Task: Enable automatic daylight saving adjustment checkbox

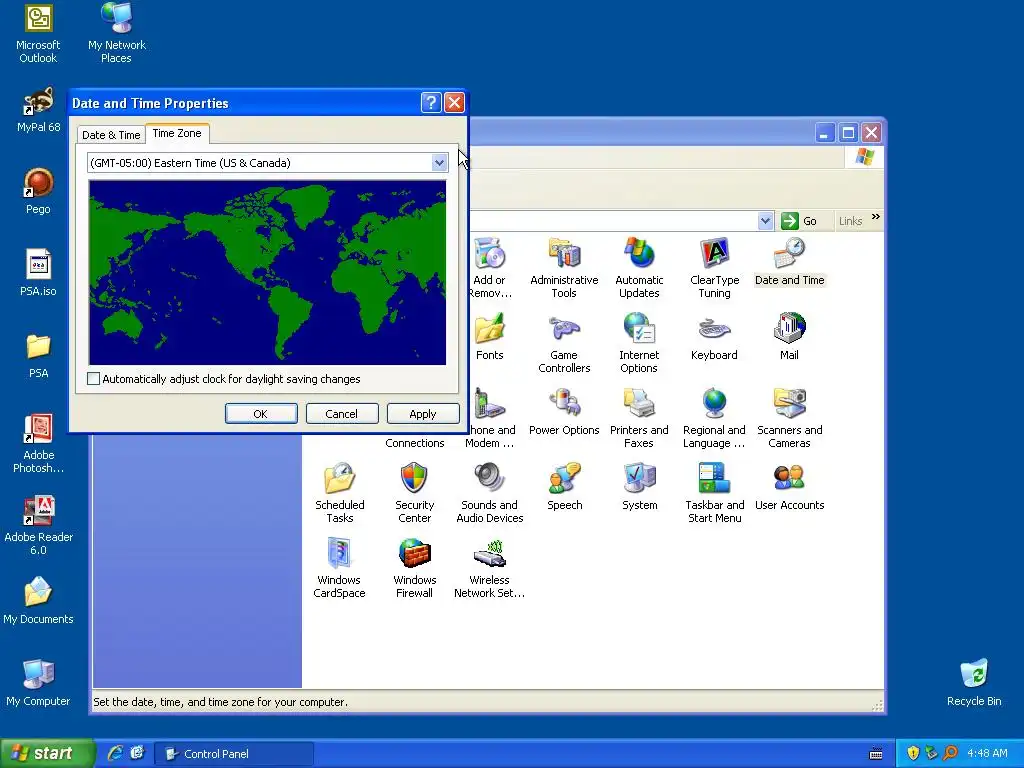Action: tap(93, 379)
